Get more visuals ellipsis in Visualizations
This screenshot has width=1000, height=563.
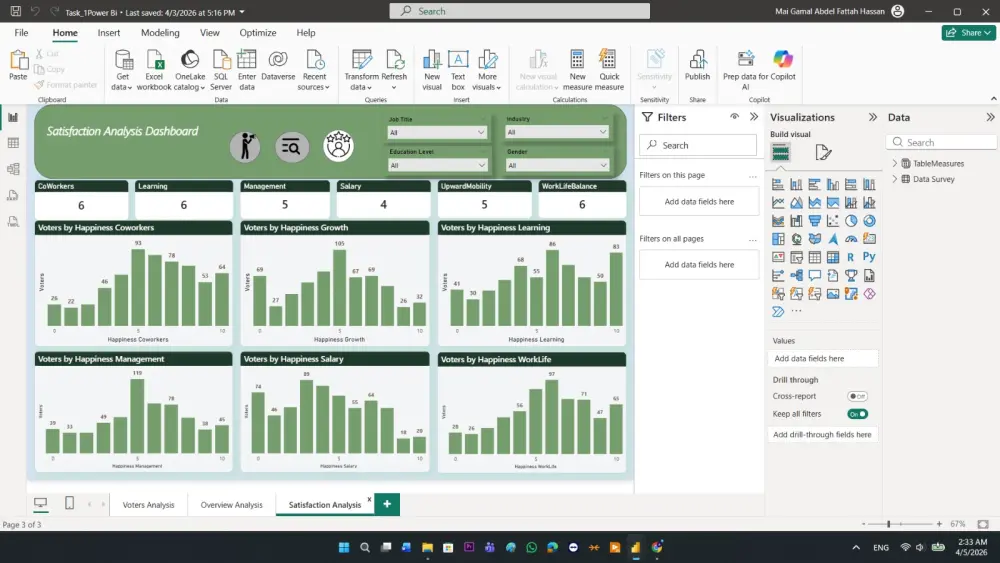tap(797, 311)
